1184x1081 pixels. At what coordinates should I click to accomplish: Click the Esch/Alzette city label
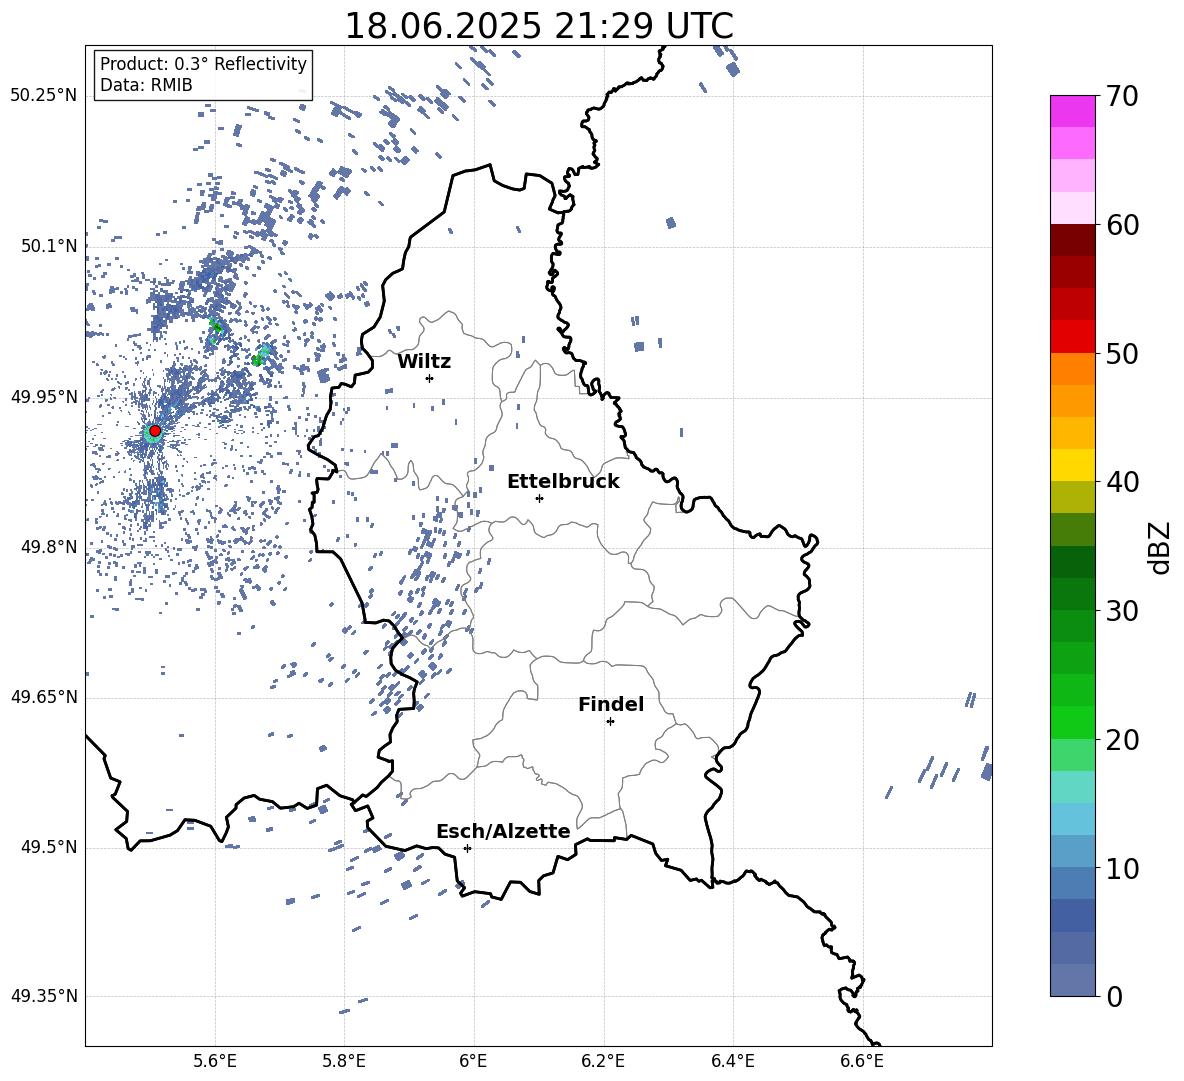(503, 831)
